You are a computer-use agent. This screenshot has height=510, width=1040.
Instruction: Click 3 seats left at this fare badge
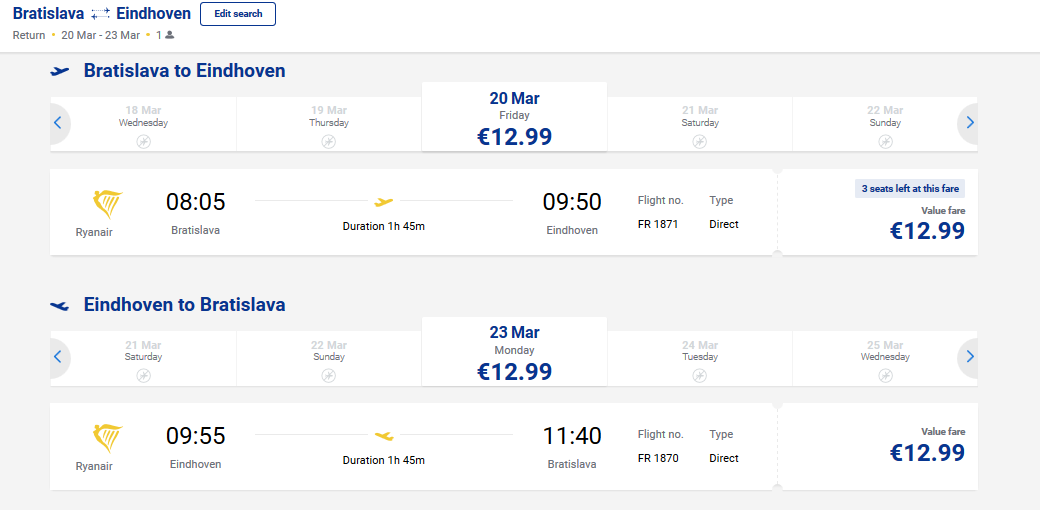pyautogui.click(x=910, y=189)
